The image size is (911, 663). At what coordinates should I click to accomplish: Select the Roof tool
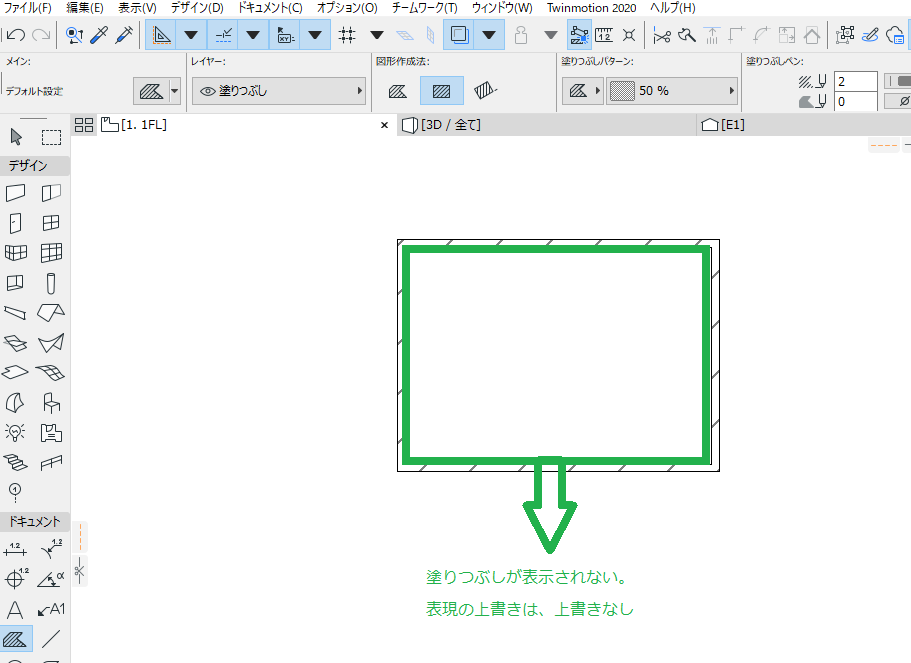tap(51, 313)
